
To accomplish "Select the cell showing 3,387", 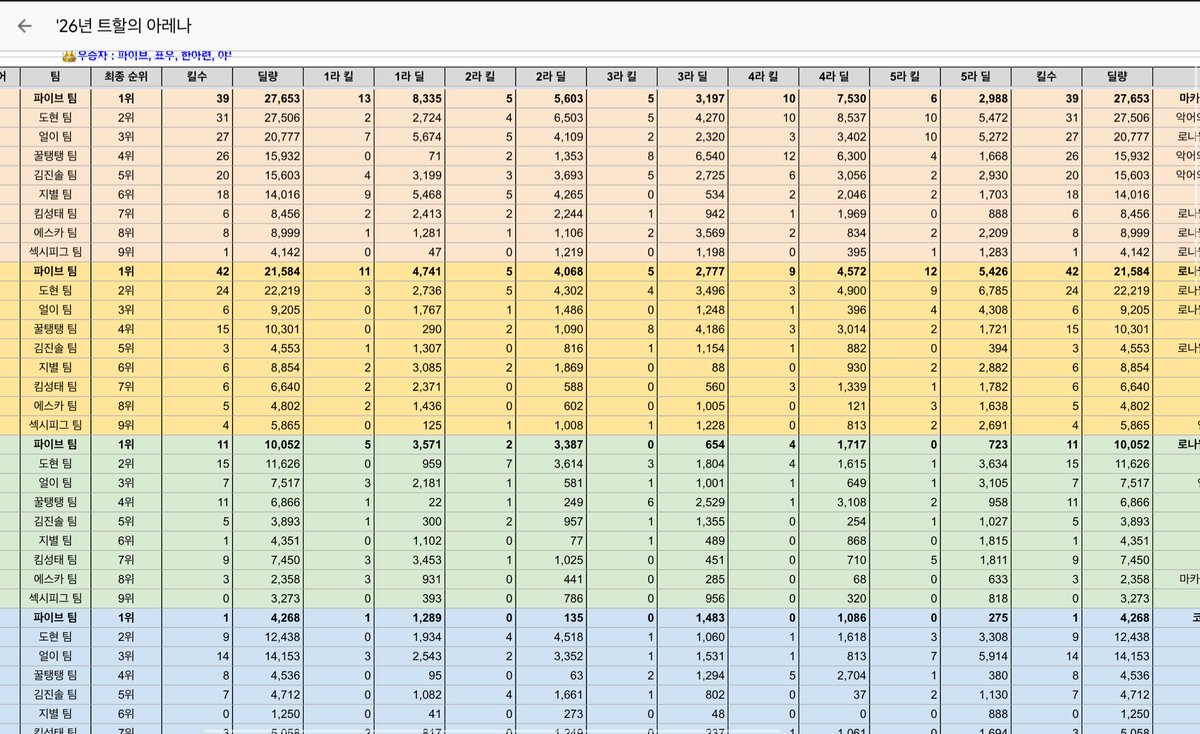I will click(x=552, y=444).
